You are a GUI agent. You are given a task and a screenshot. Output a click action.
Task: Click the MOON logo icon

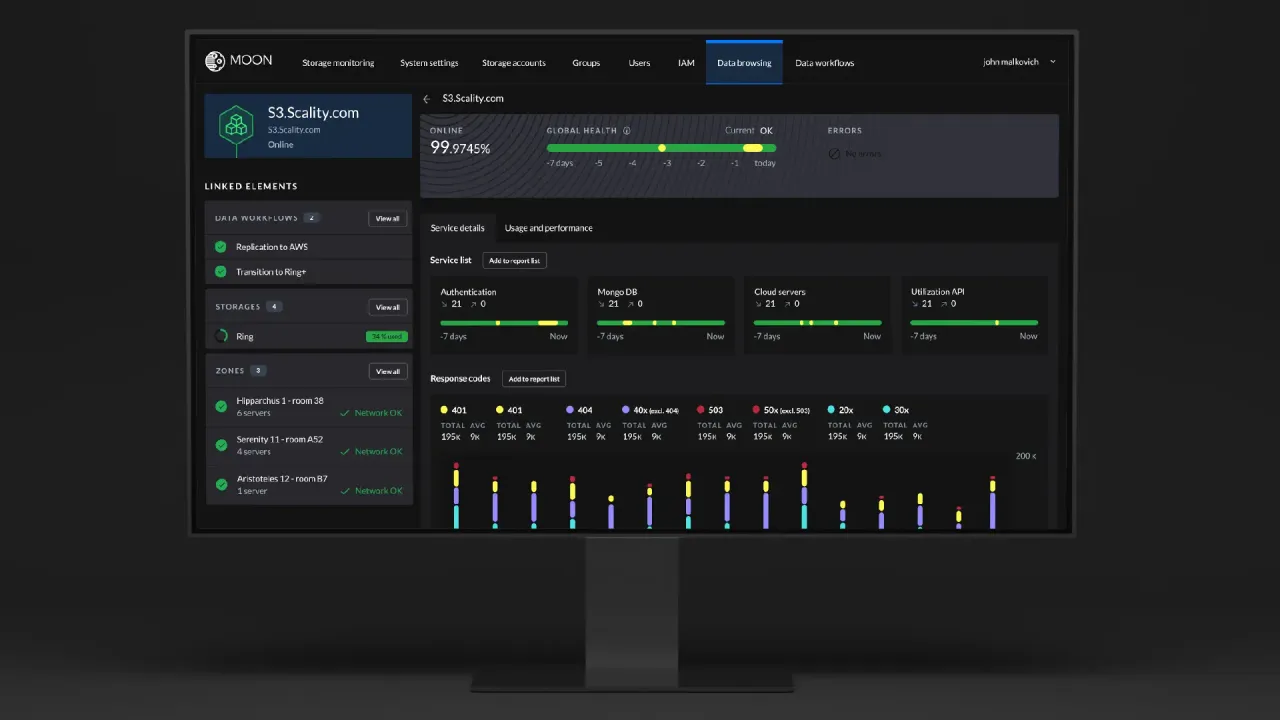(x=215, y=62)
